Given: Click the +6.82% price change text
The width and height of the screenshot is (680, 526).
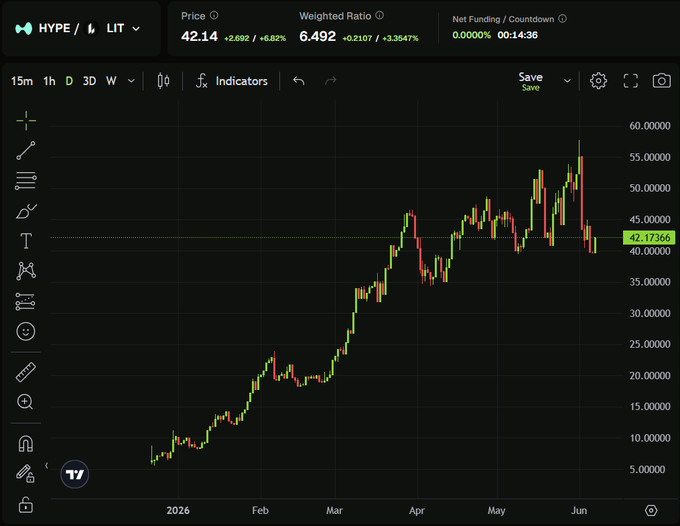Looking at the screenshot, I should (x=273, y=38).
